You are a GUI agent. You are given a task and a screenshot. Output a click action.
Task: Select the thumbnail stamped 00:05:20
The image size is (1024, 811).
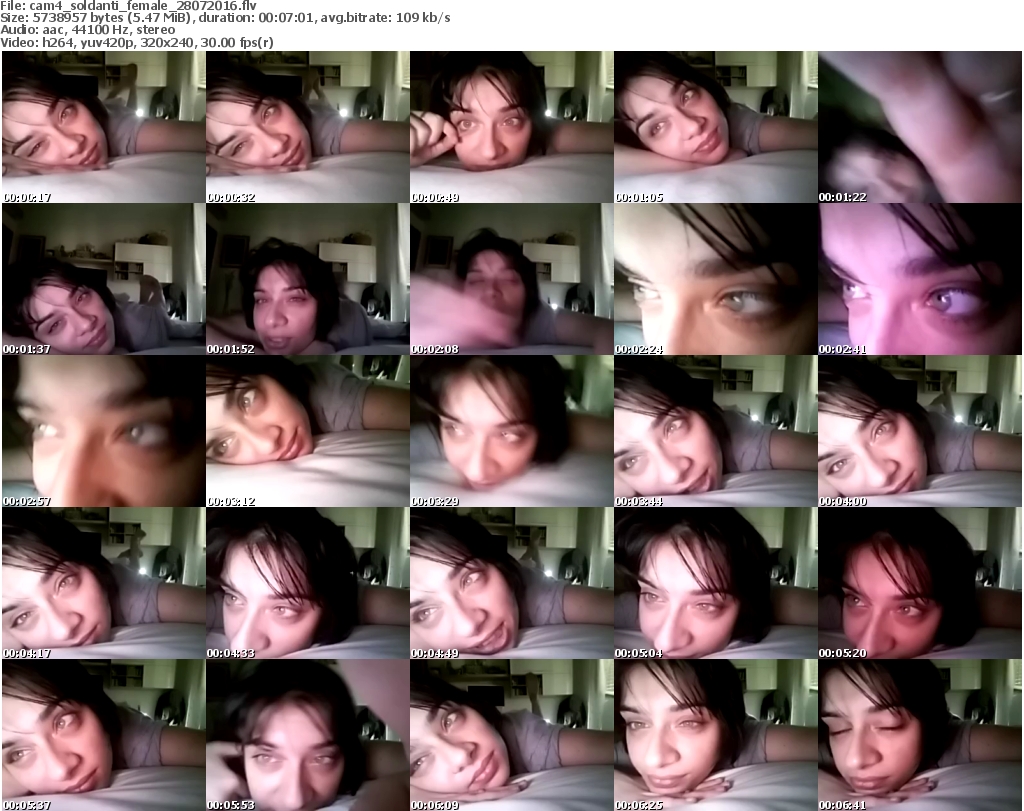click(920, 583)
